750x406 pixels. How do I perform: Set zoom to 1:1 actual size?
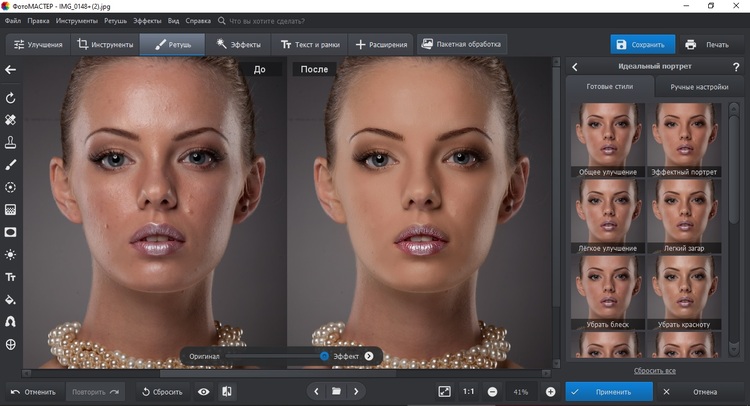click(x=469, y=391)
